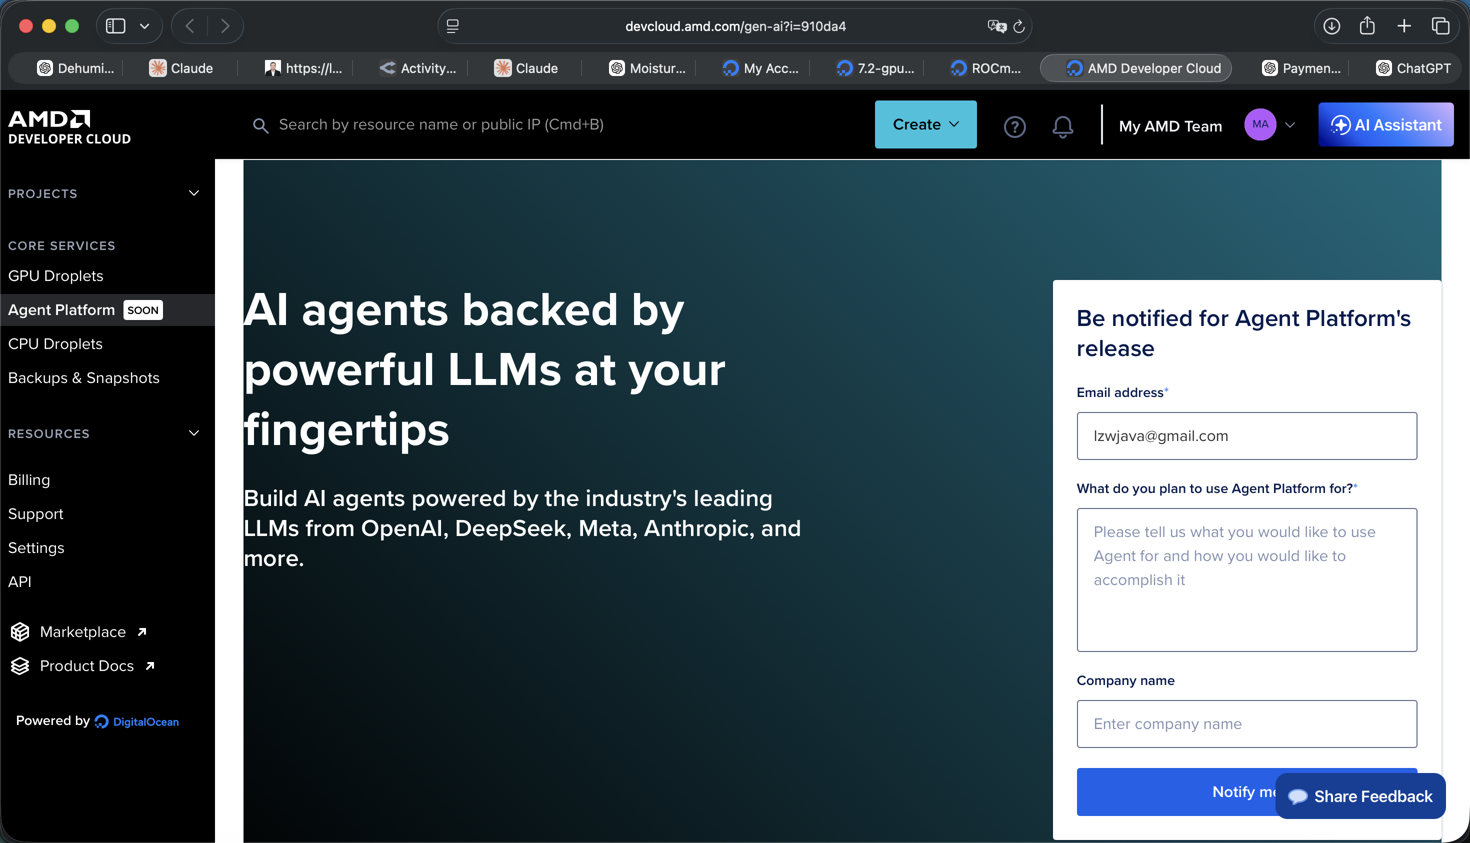Switch to the Activity browser tab

pos(418,68)
